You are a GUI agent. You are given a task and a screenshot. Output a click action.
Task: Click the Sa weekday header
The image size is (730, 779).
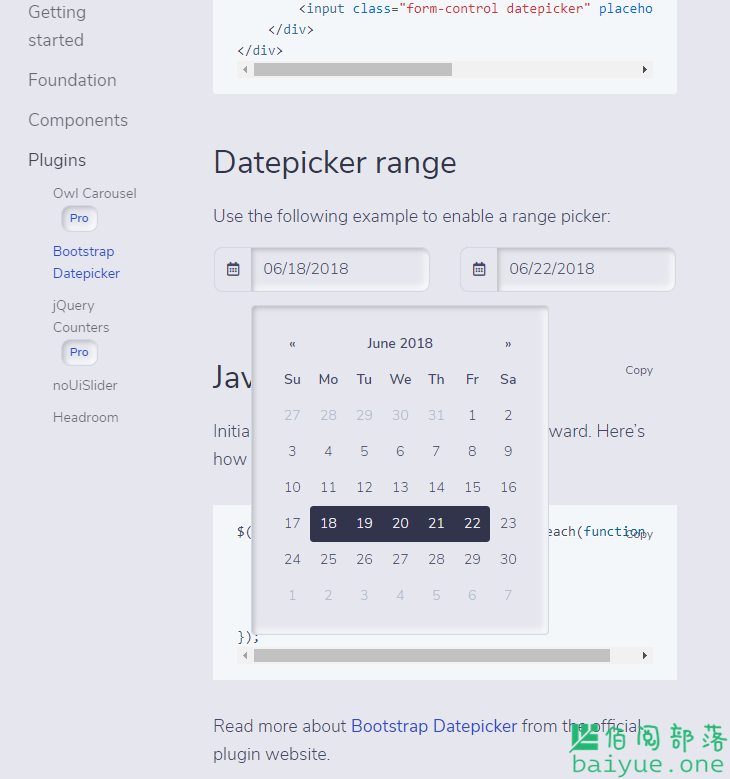[x=508, y=380]
